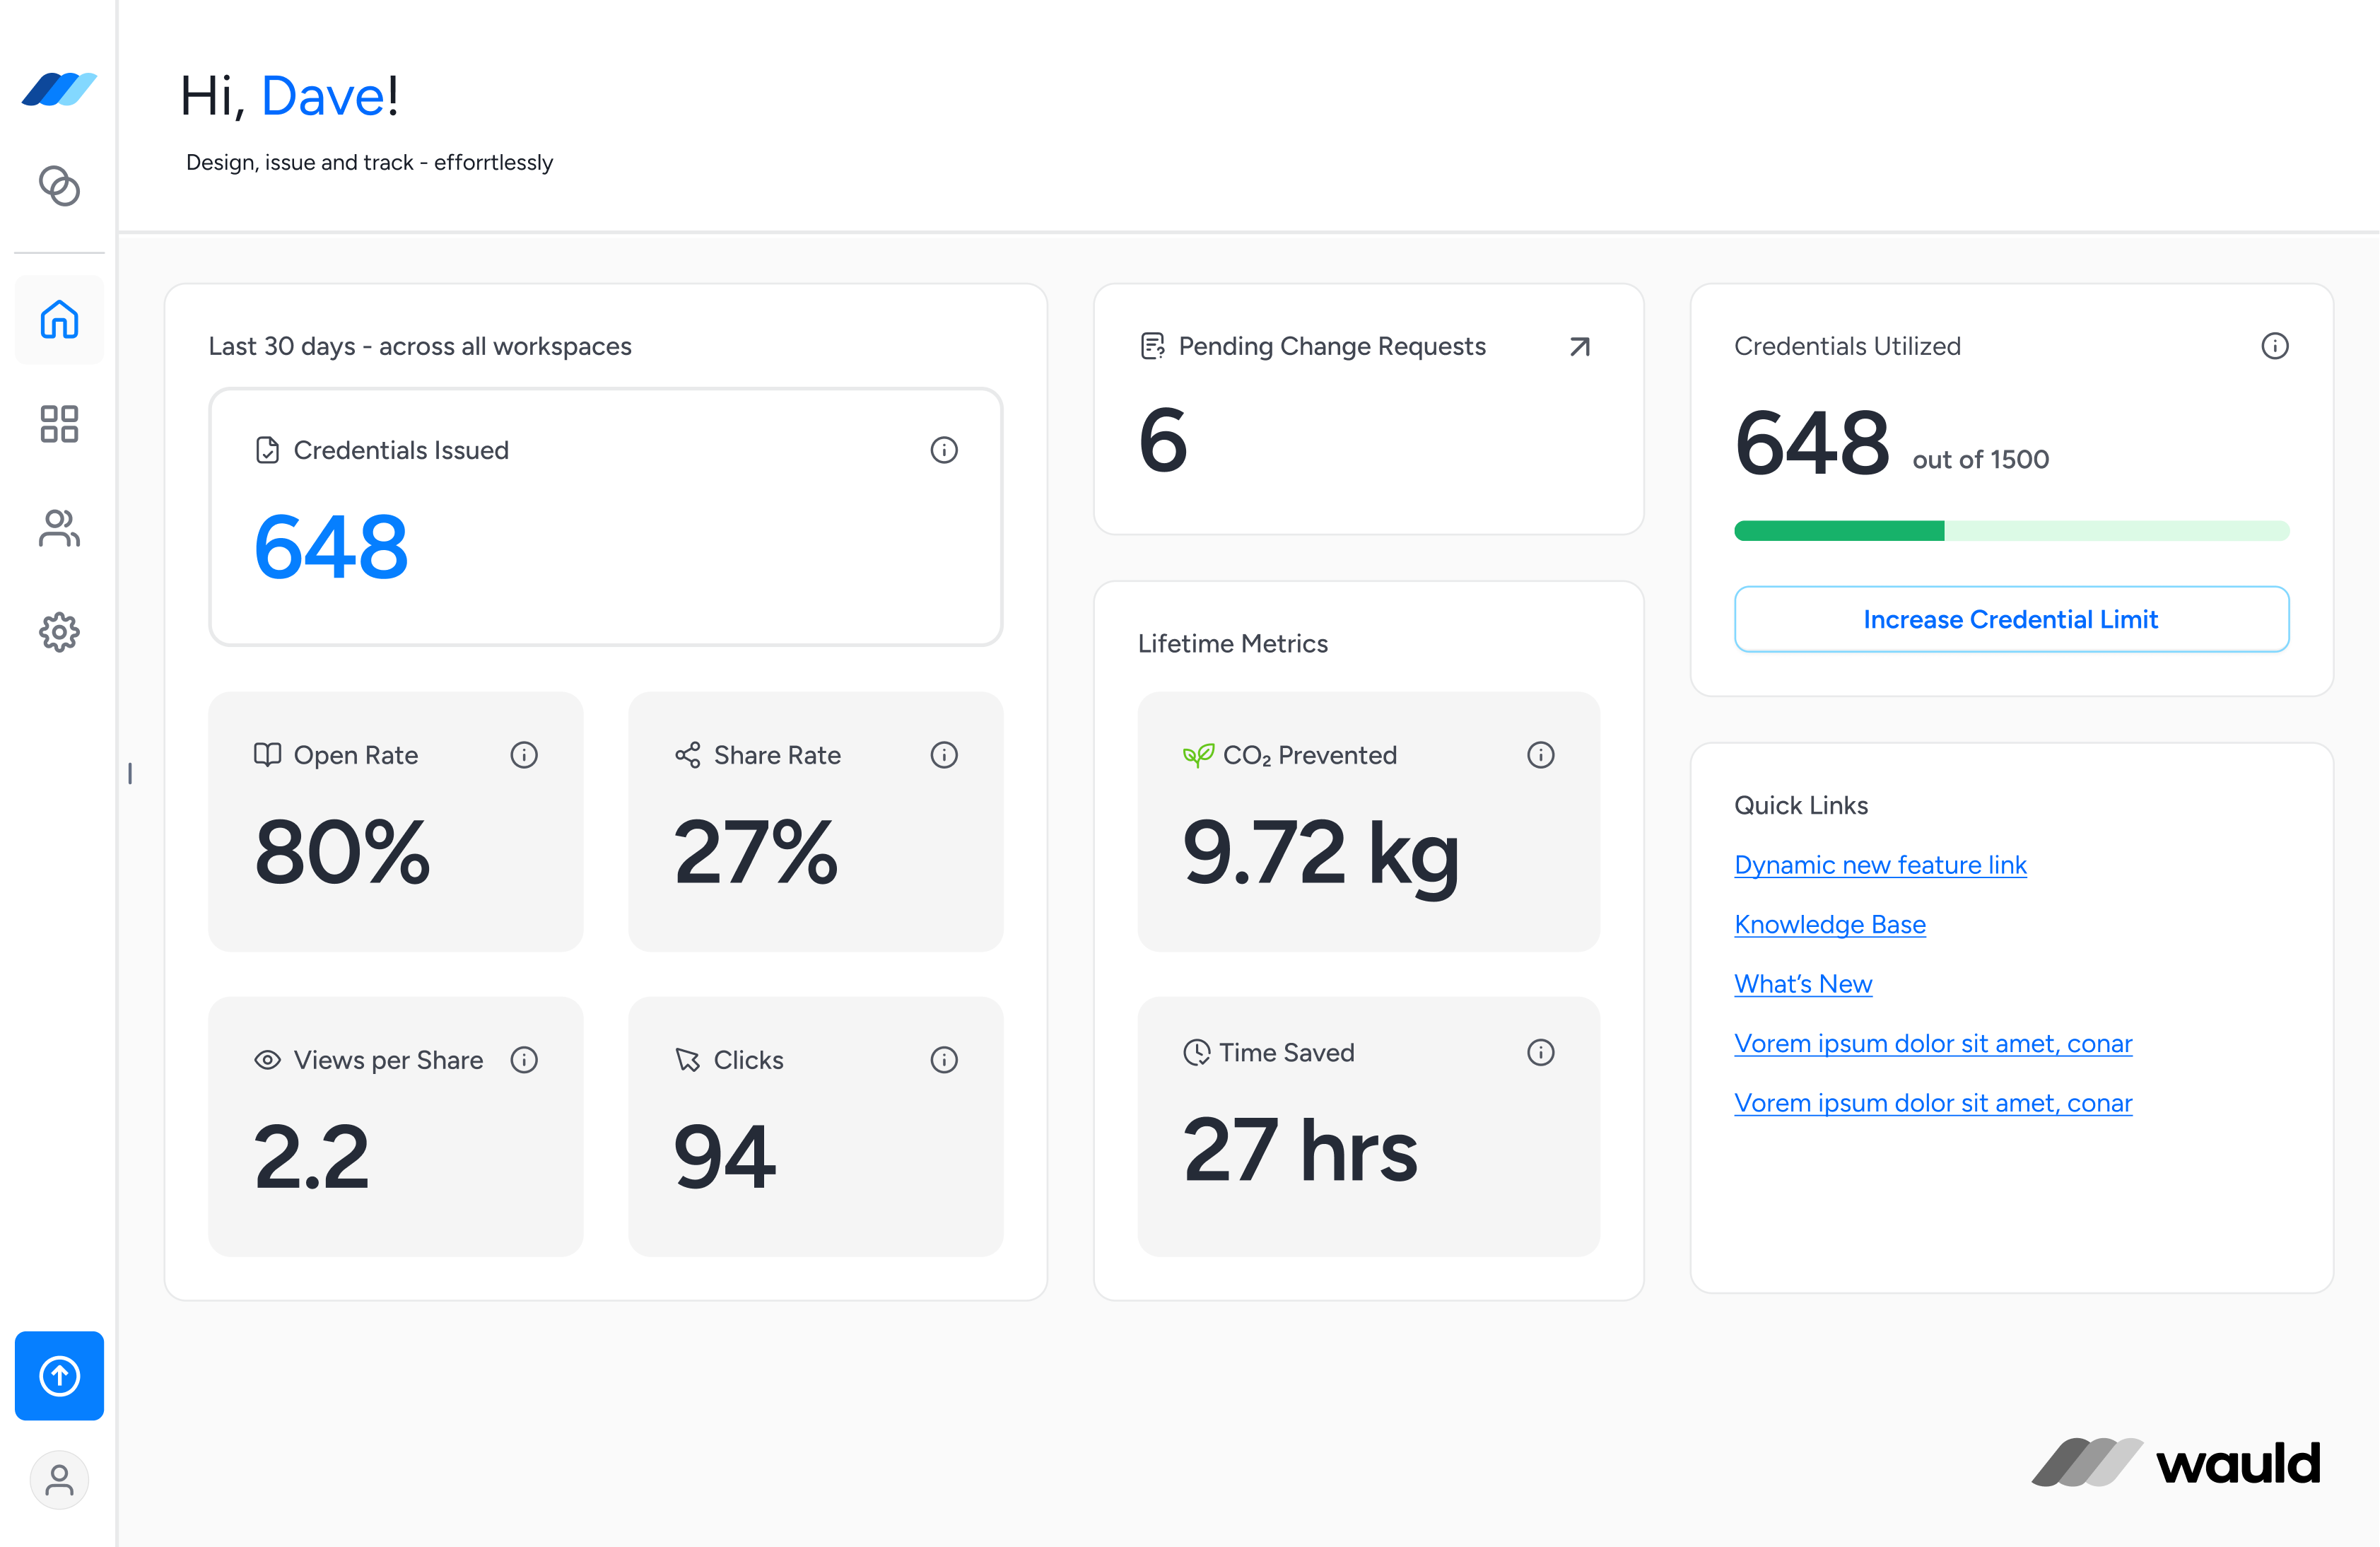2380x1547 pixels.
Task: Open the profile avatar icon
Action: pyautogui.click(x=59, y=1479)
